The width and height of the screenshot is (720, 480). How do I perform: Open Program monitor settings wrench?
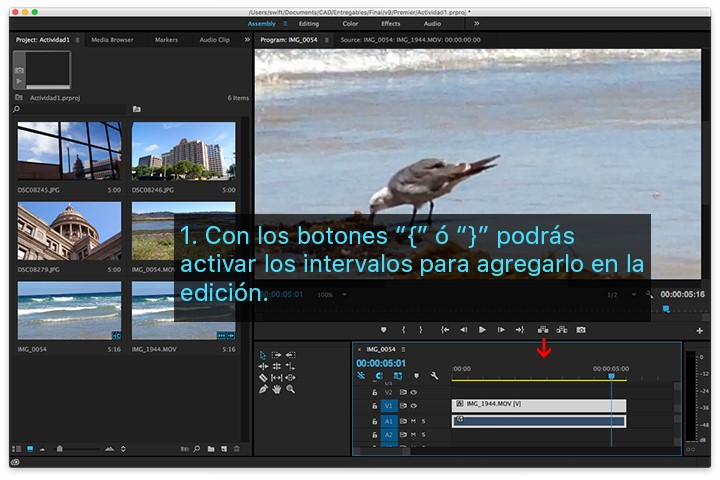click(x=649, y=294)
